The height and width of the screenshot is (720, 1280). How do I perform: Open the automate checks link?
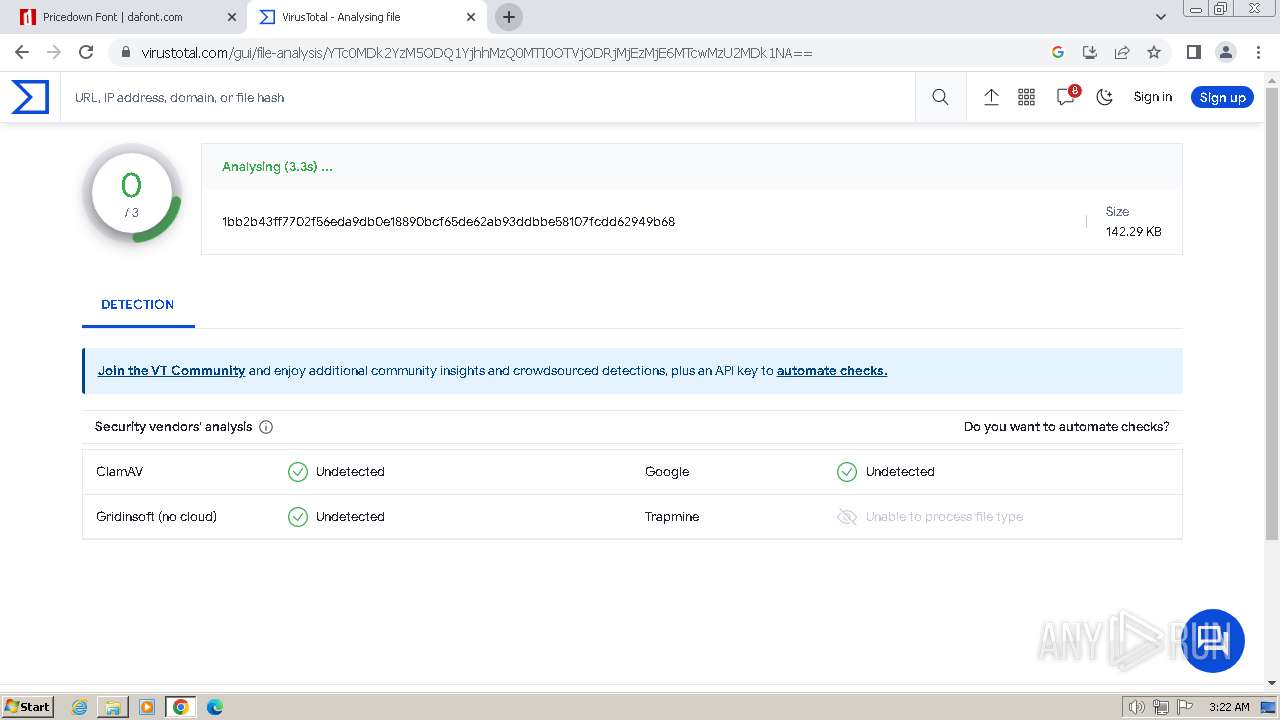click(x=832, y=371)
